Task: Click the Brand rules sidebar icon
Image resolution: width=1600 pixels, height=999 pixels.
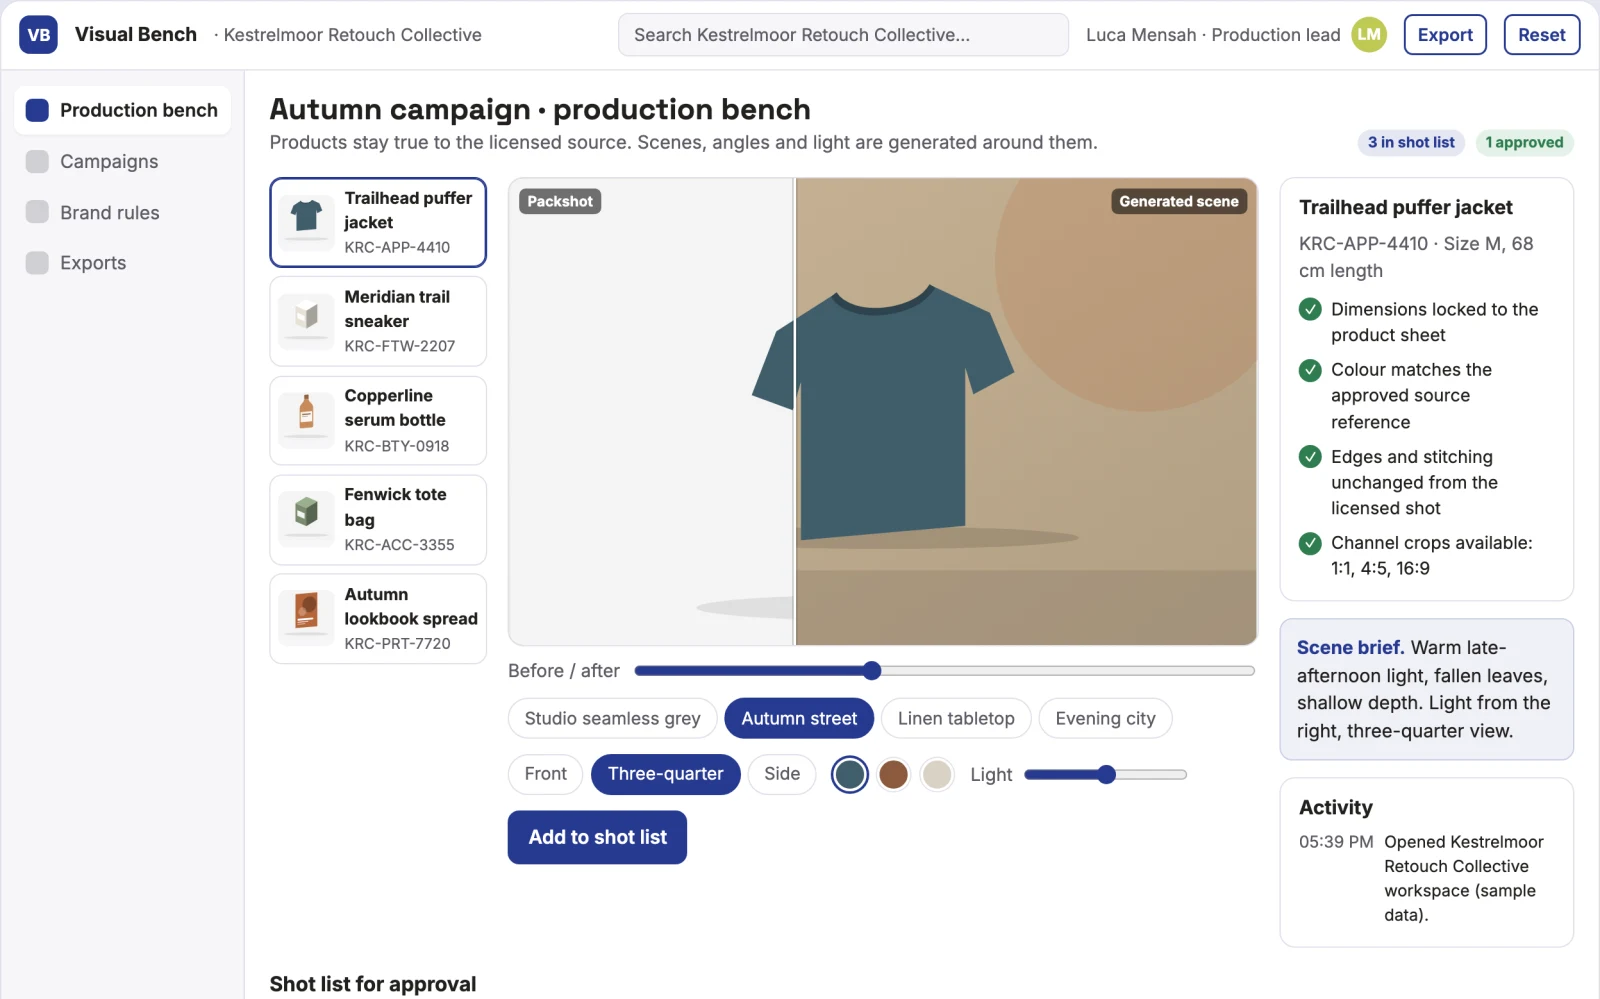Action: (x=37, y=212)
